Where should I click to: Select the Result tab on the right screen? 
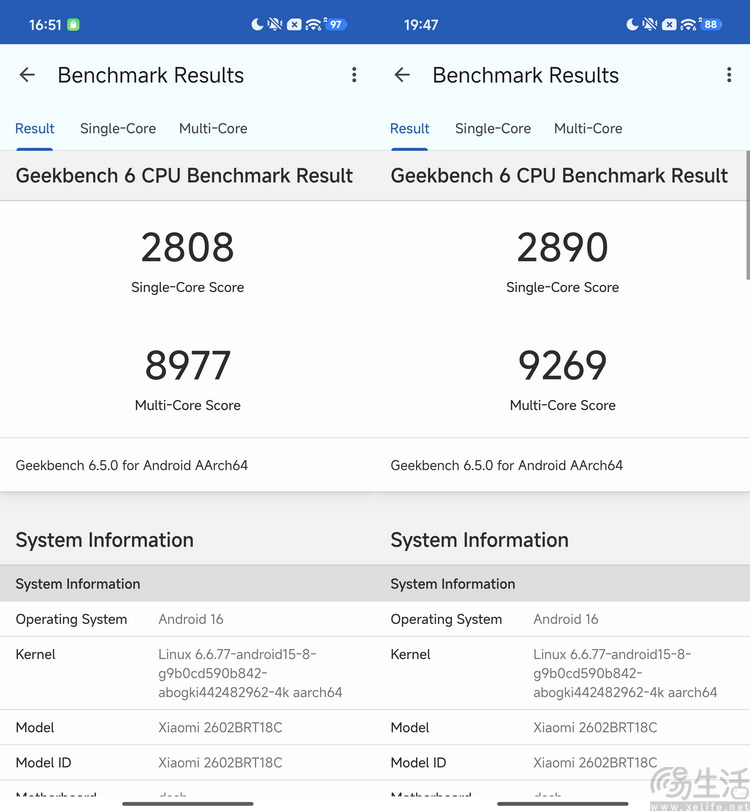pyautogui.click(x=410, y=128)
